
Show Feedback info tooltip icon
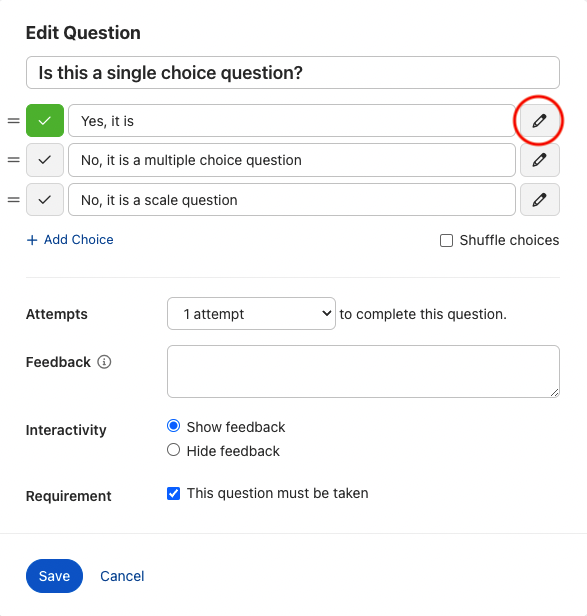(104, 362)
